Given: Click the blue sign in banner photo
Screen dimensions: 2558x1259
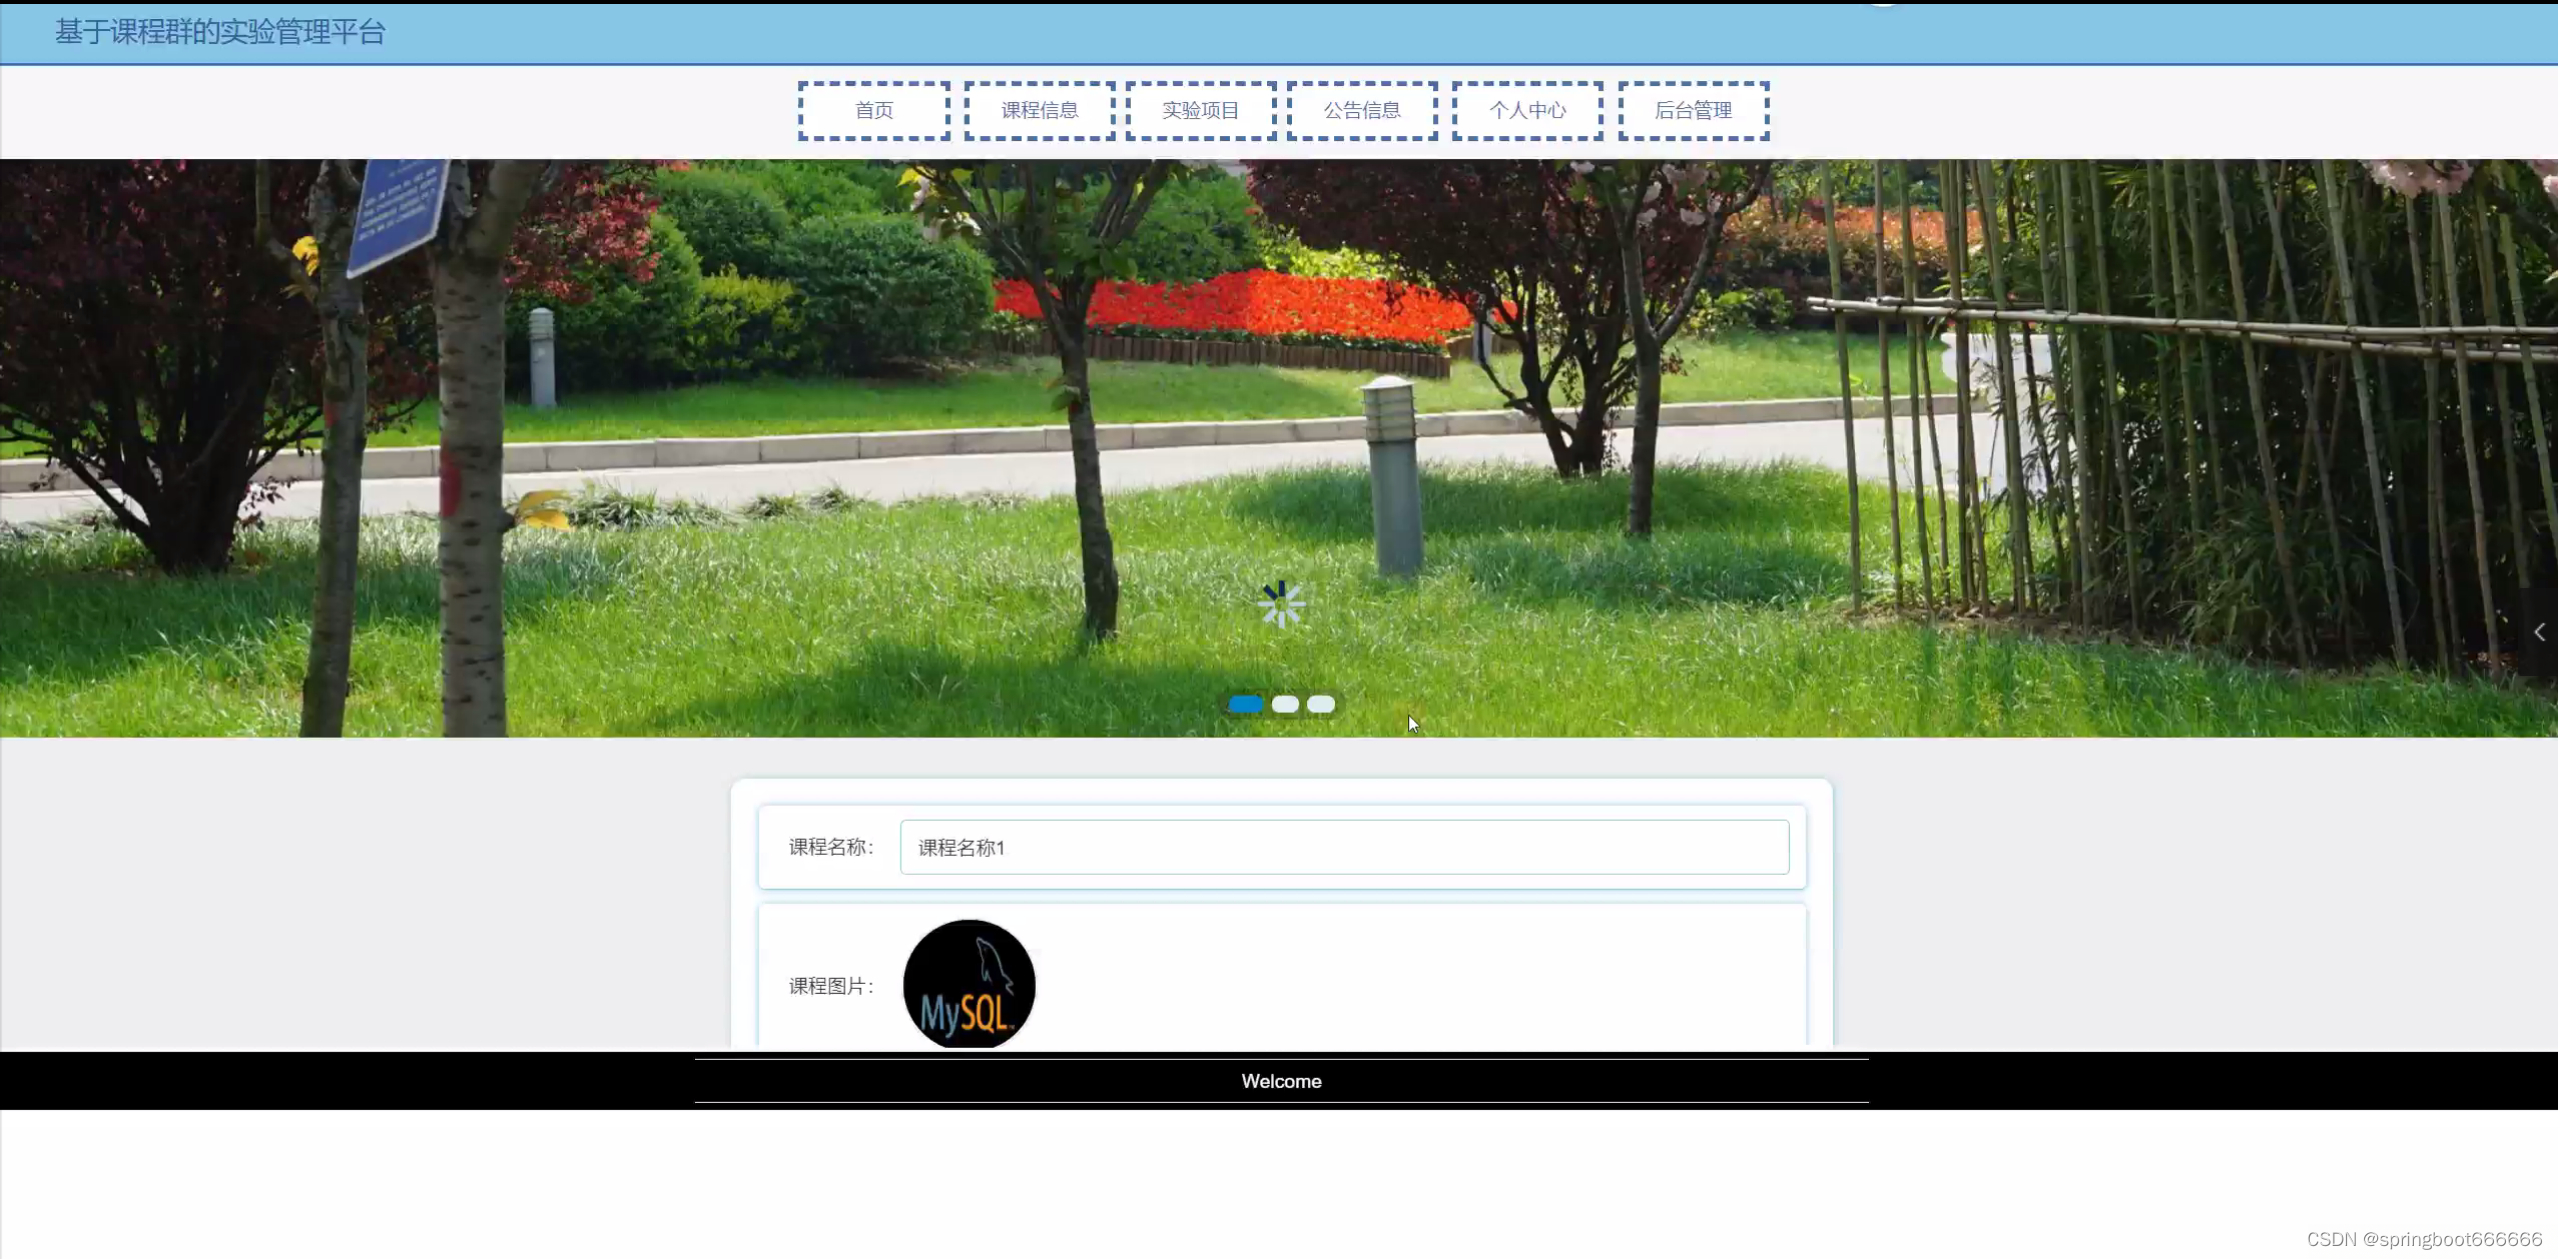Looking at the screenshot, I should pos(398,215).
